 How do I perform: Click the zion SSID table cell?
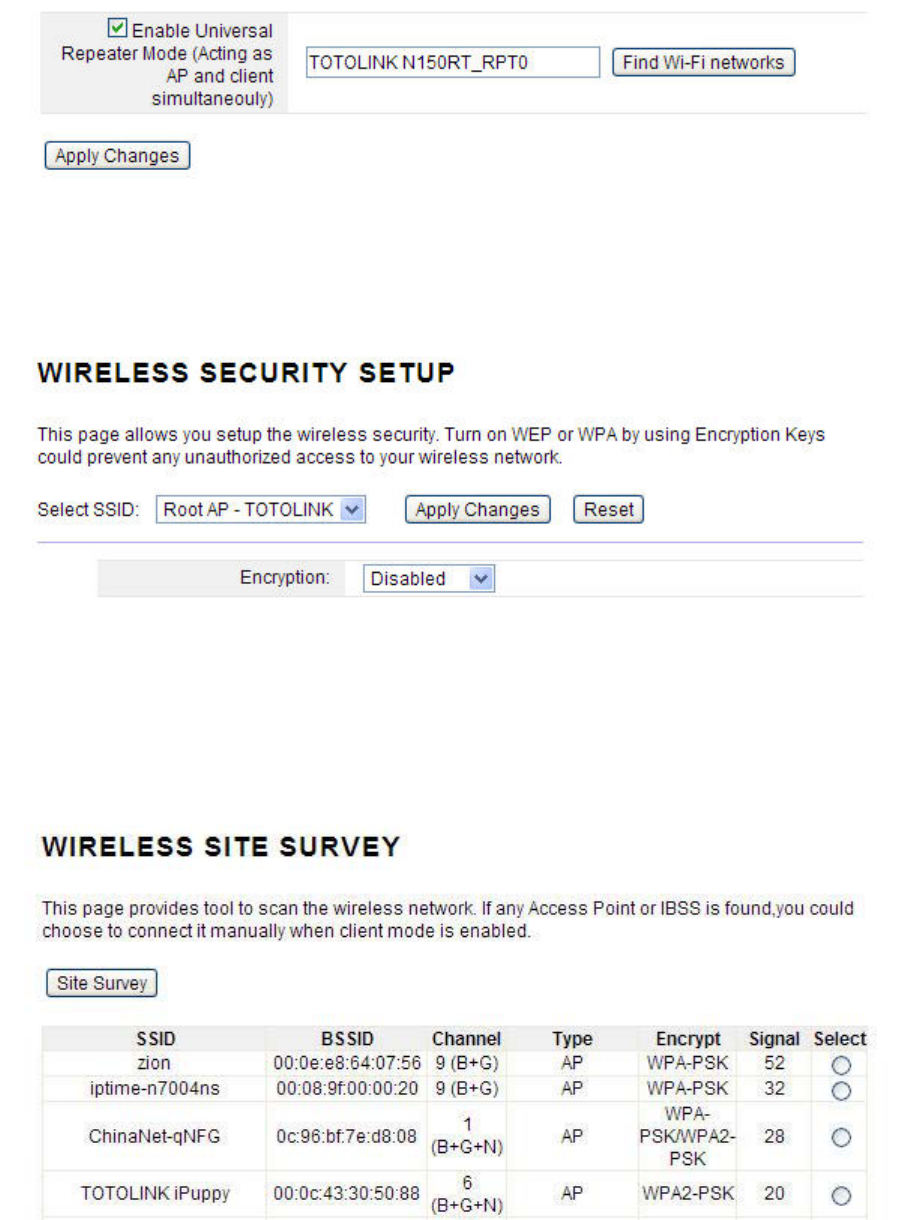click(153, 1064)
